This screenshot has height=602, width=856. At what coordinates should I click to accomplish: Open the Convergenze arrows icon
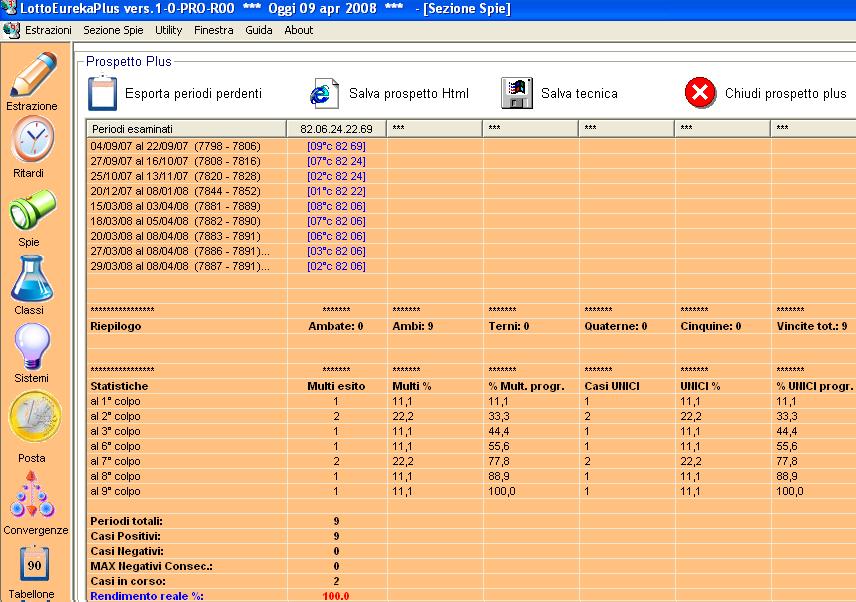[32, 494]
